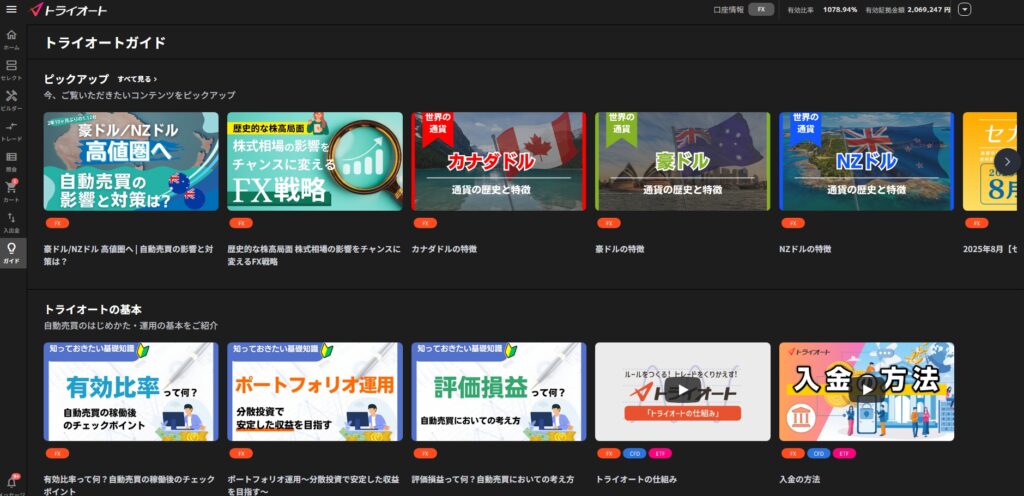This screenshot has width=1024, height=496.
Task: Expand すべて見る next to ピックアップ
Action: (137, 78)
